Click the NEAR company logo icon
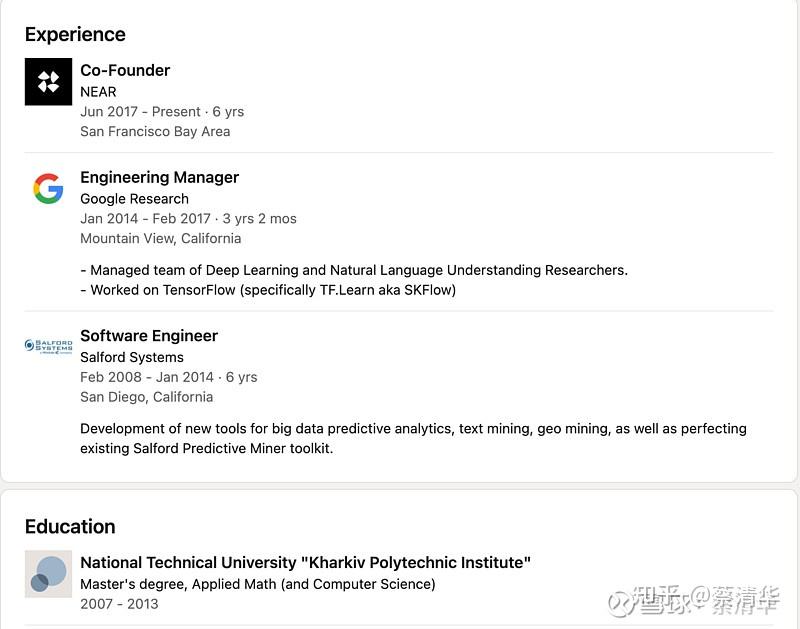This screenshot has width=800, height=629. [x=48, y=82]
